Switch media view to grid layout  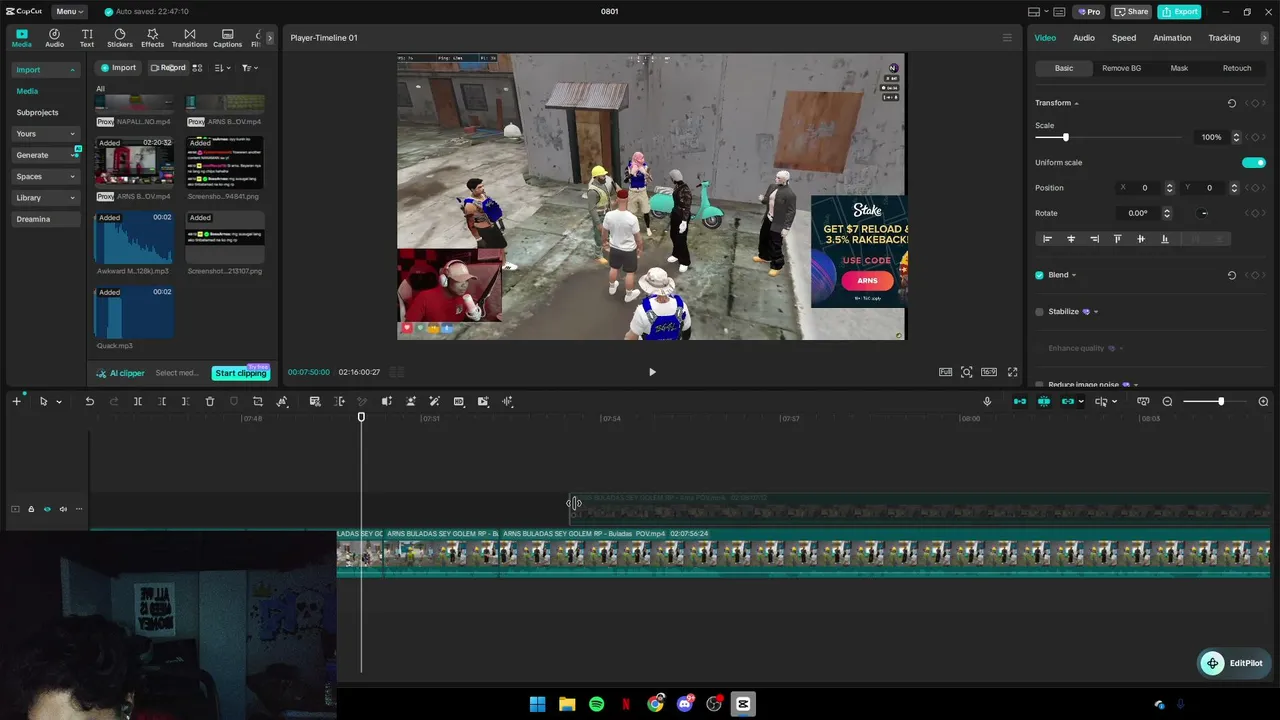pyautogui.click(x=197, y=68)
